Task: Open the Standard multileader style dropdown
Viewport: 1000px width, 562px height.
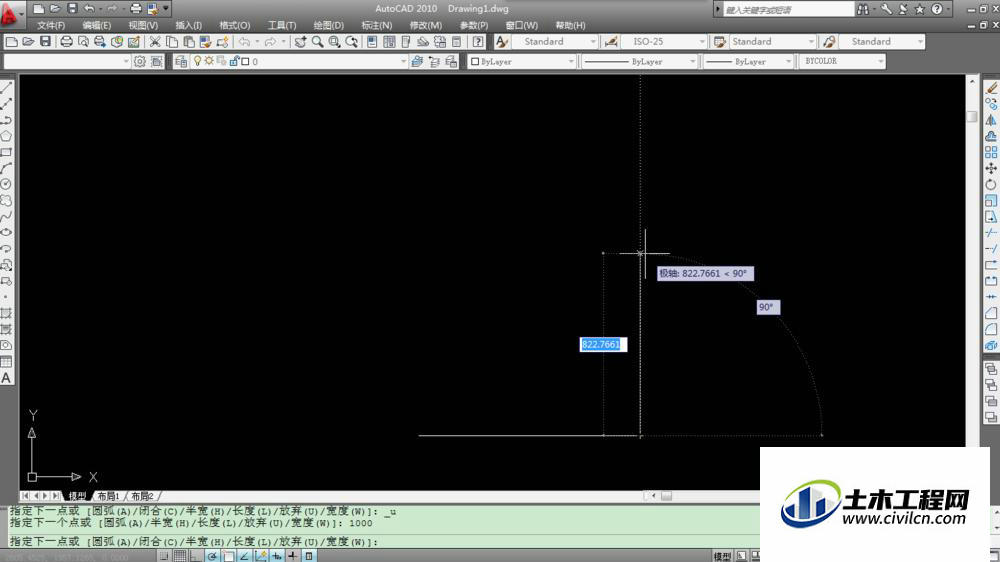Action: point(881,41)
